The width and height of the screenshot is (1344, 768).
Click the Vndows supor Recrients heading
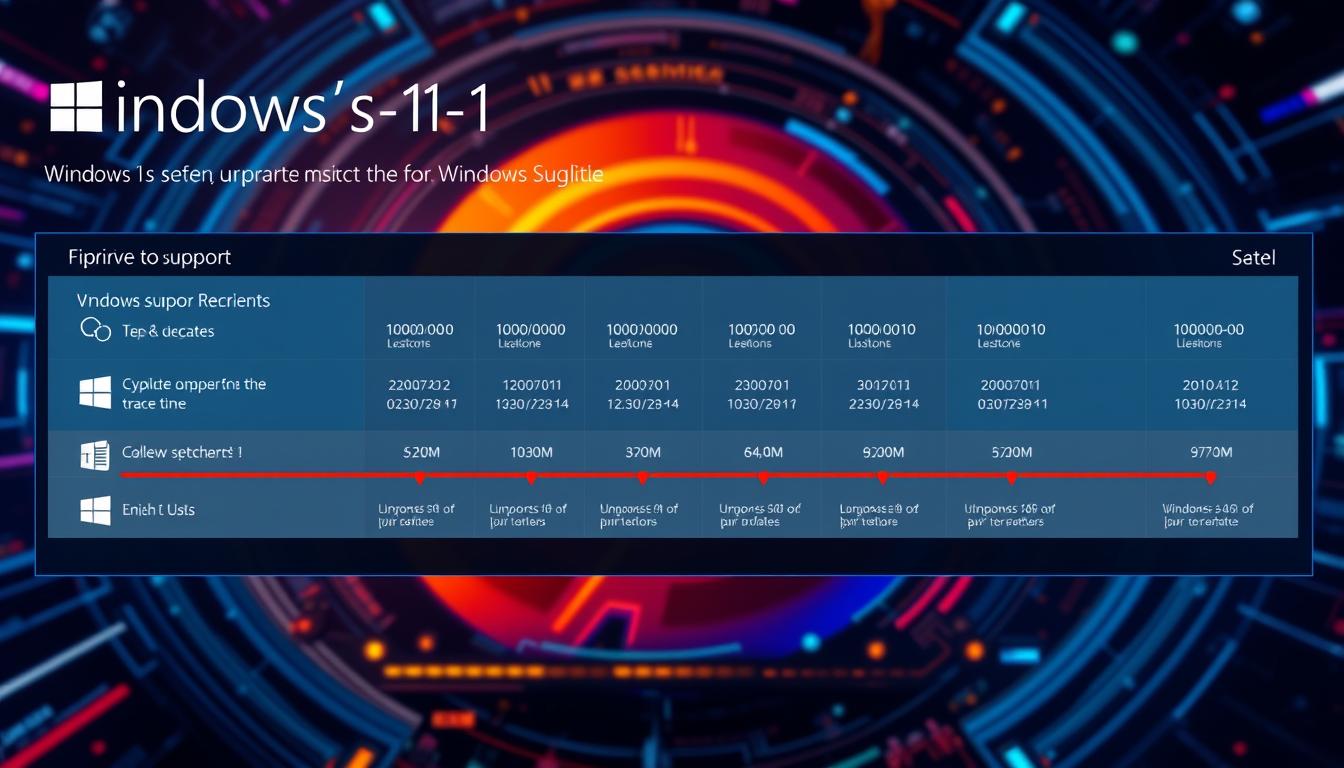(x=173, y=300)
